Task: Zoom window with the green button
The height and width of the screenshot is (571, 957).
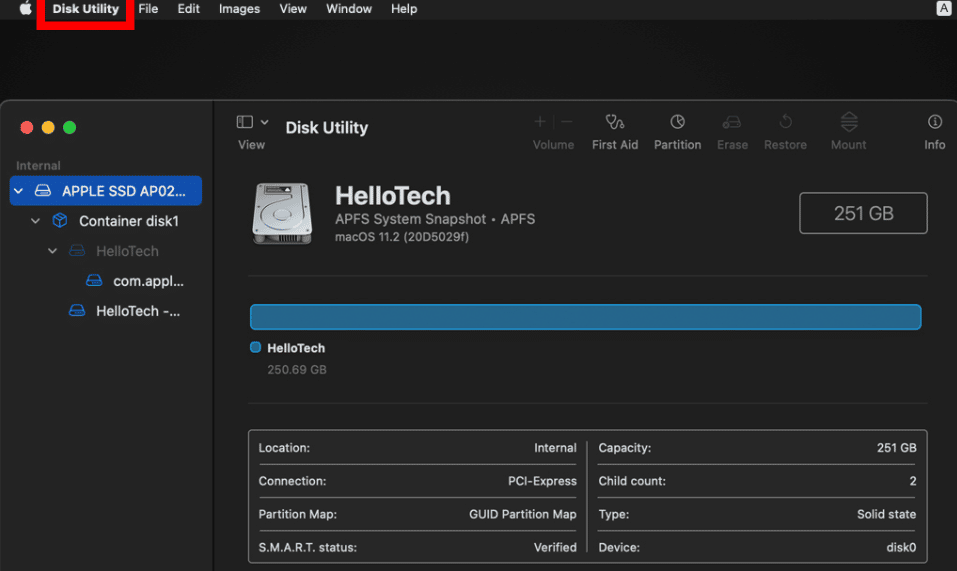Action: [70, 127]
